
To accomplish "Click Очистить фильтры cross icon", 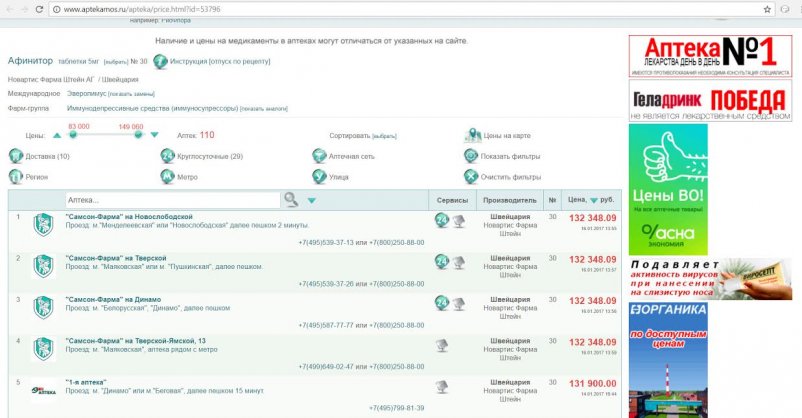I will (471, 177).
